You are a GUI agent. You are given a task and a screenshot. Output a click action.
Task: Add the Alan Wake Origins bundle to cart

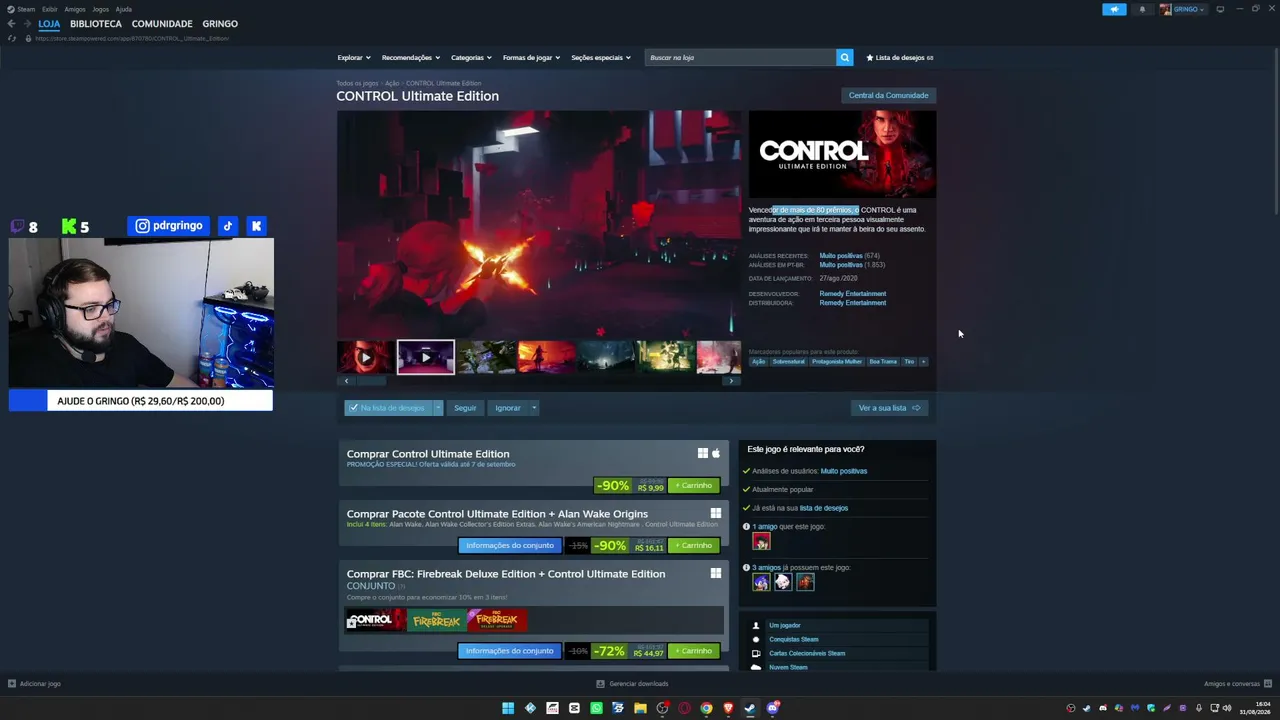point(694,546)
